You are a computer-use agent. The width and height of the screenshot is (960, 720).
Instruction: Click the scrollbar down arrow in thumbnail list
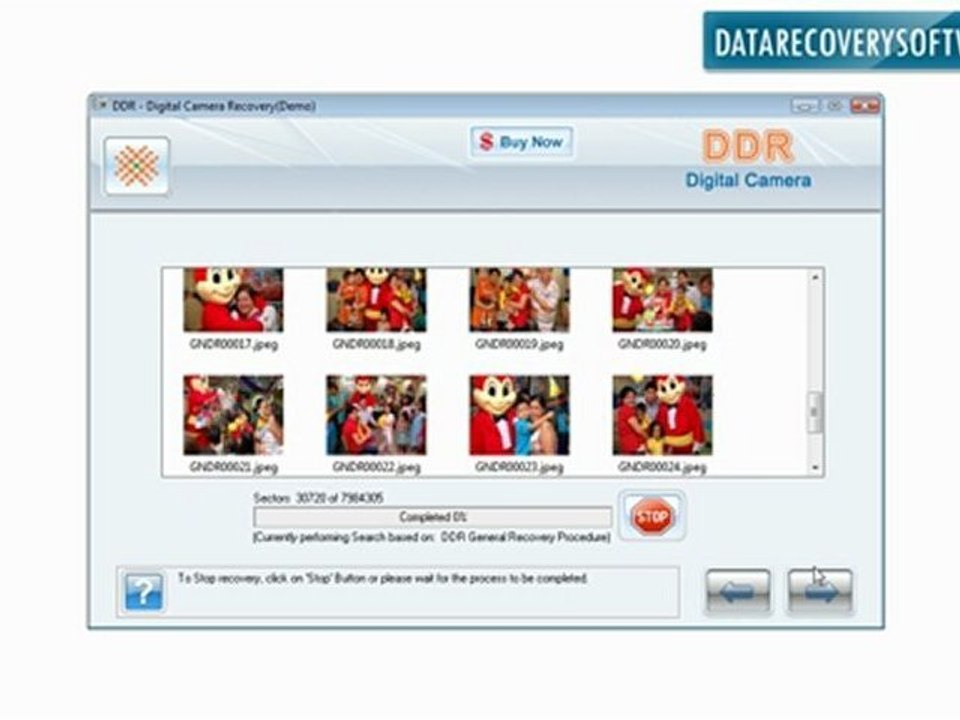coord(815,468)
